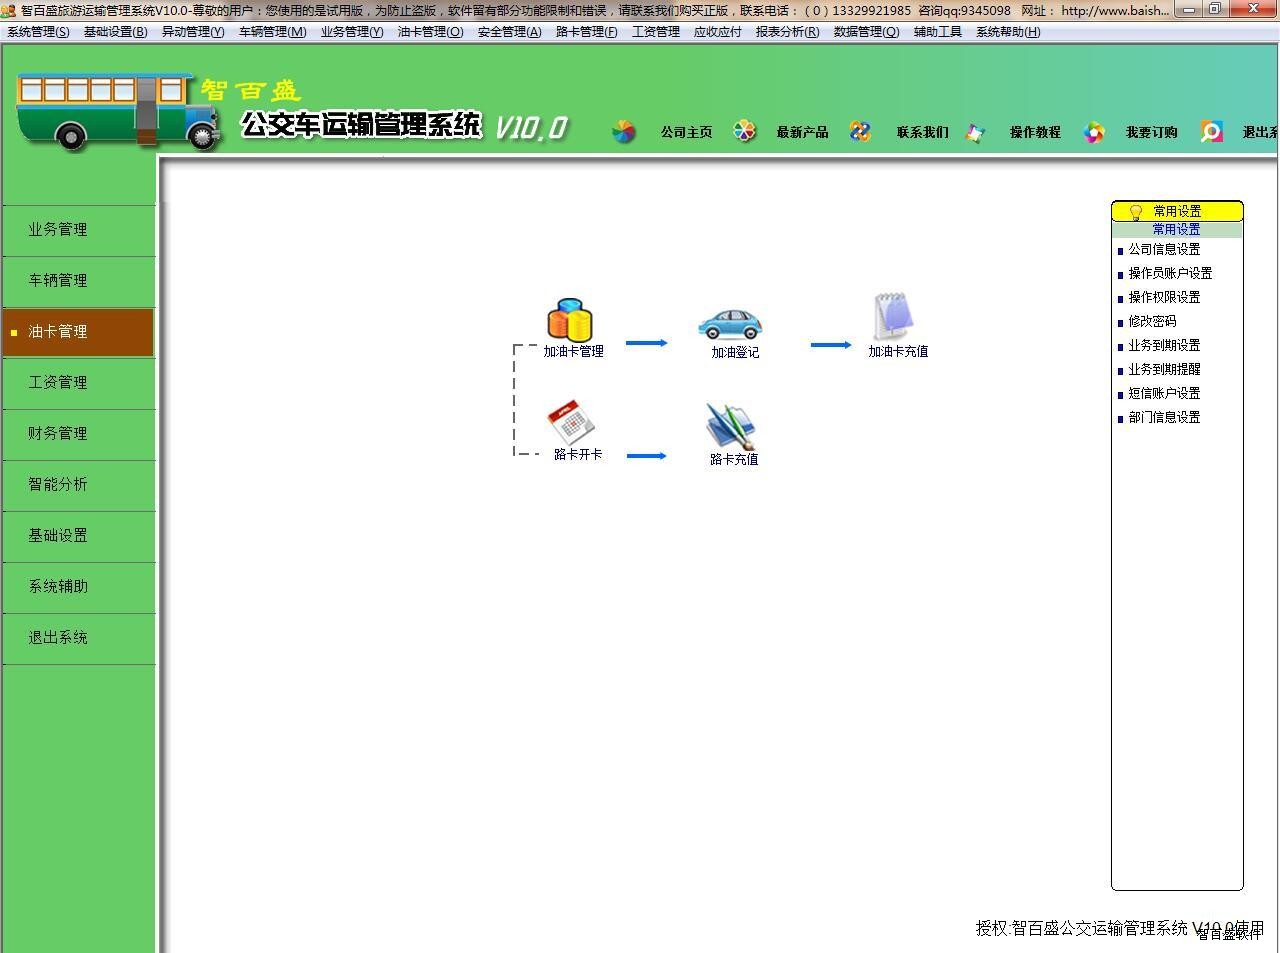This screenshot has height=953, width=1280.
Task: Open 修改密码 in 常用设置 panel
Action: point(1152,322)
